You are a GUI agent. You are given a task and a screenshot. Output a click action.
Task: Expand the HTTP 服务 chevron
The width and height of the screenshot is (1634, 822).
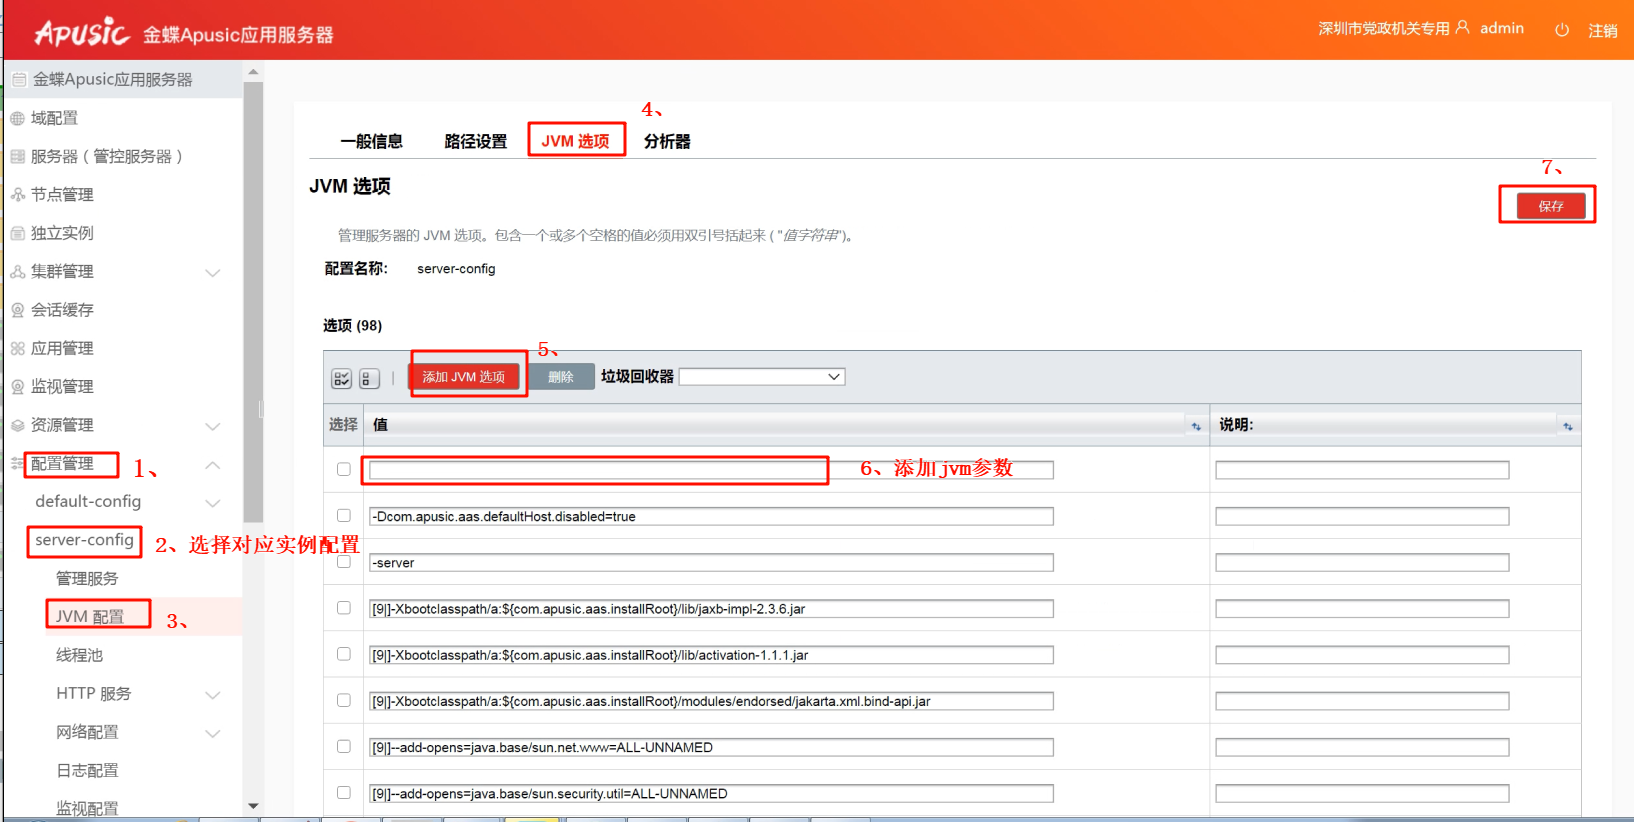tap(212, 695)
